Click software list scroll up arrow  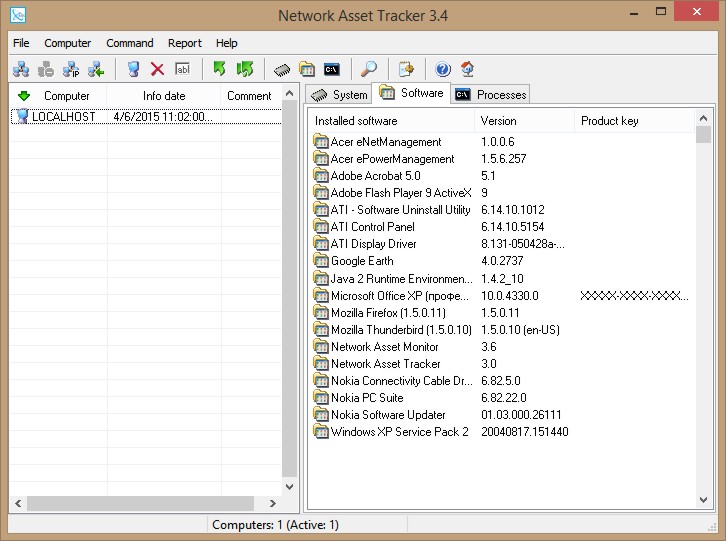pyautogui.click(x=703, y=118)
